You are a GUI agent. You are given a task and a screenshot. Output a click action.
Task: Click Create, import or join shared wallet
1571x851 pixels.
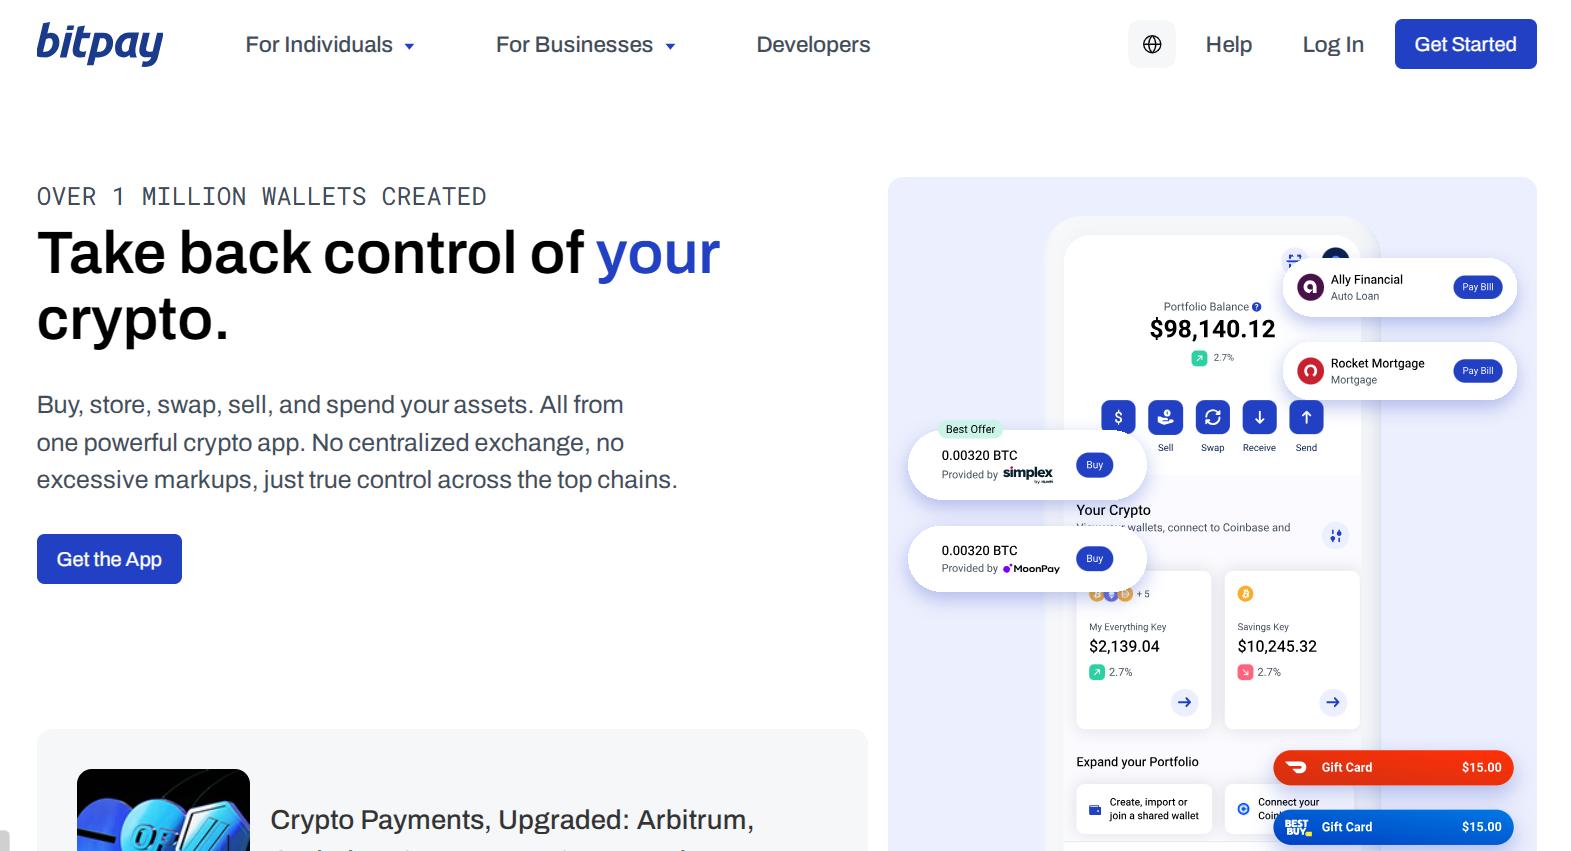click(1144, 809)
